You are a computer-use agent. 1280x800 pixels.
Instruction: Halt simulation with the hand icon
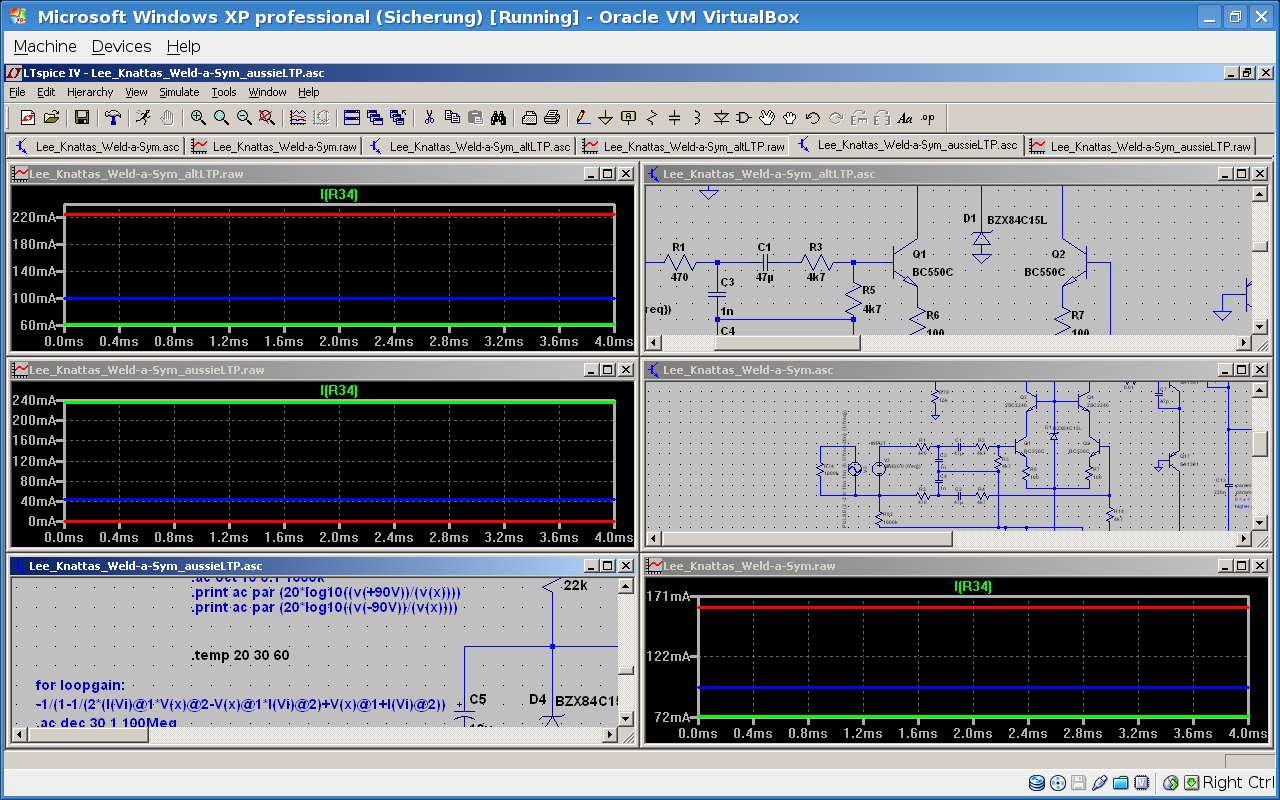click(167, 117)
